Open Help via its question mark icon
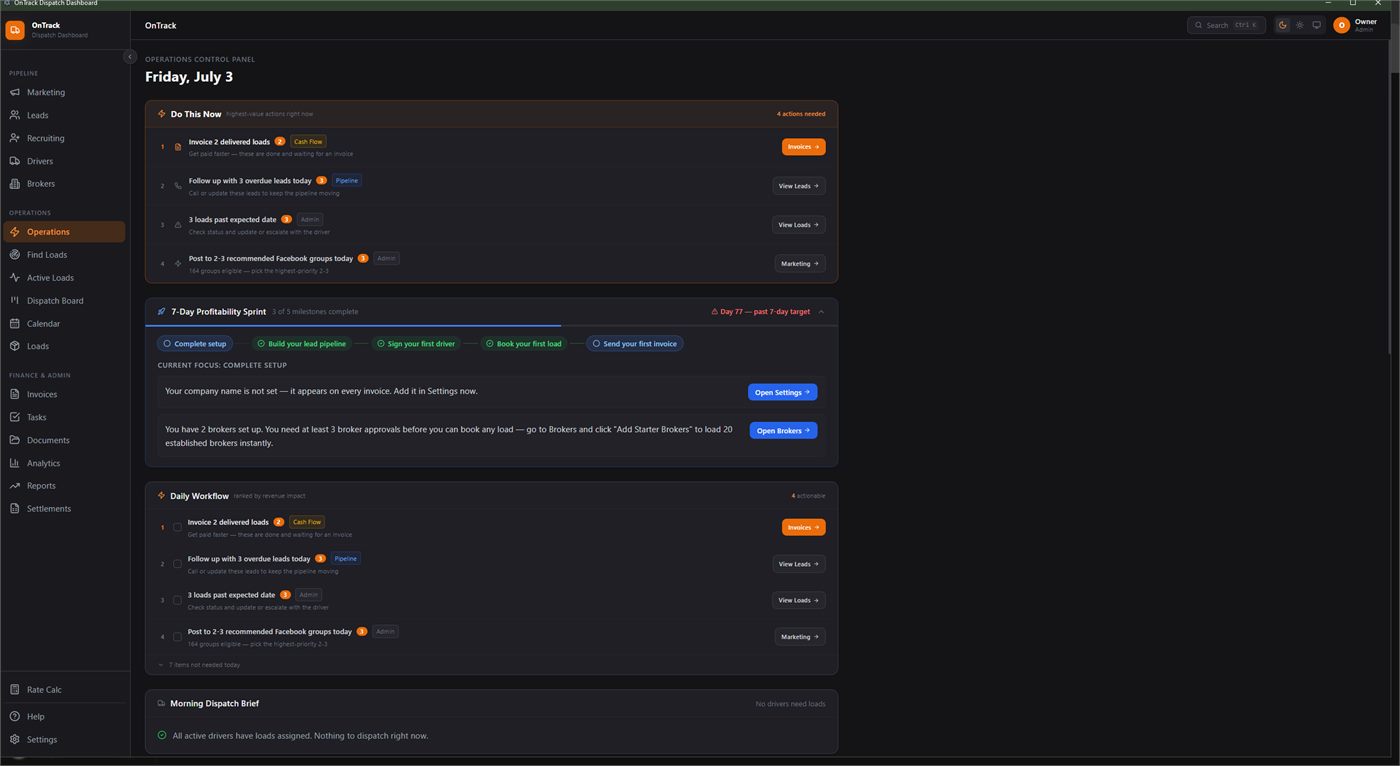Screen dimensions: 1400x766 click(x=15, y=717)
